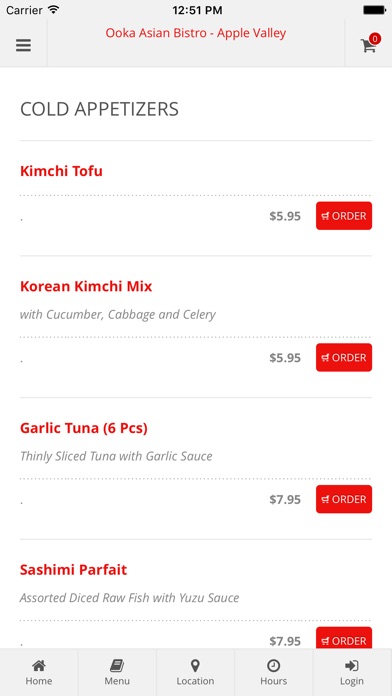The height and width of the screenshot is (696, 392).
Task: Select the Sashimi Parfait title
Action: click(x=74, y=569)
